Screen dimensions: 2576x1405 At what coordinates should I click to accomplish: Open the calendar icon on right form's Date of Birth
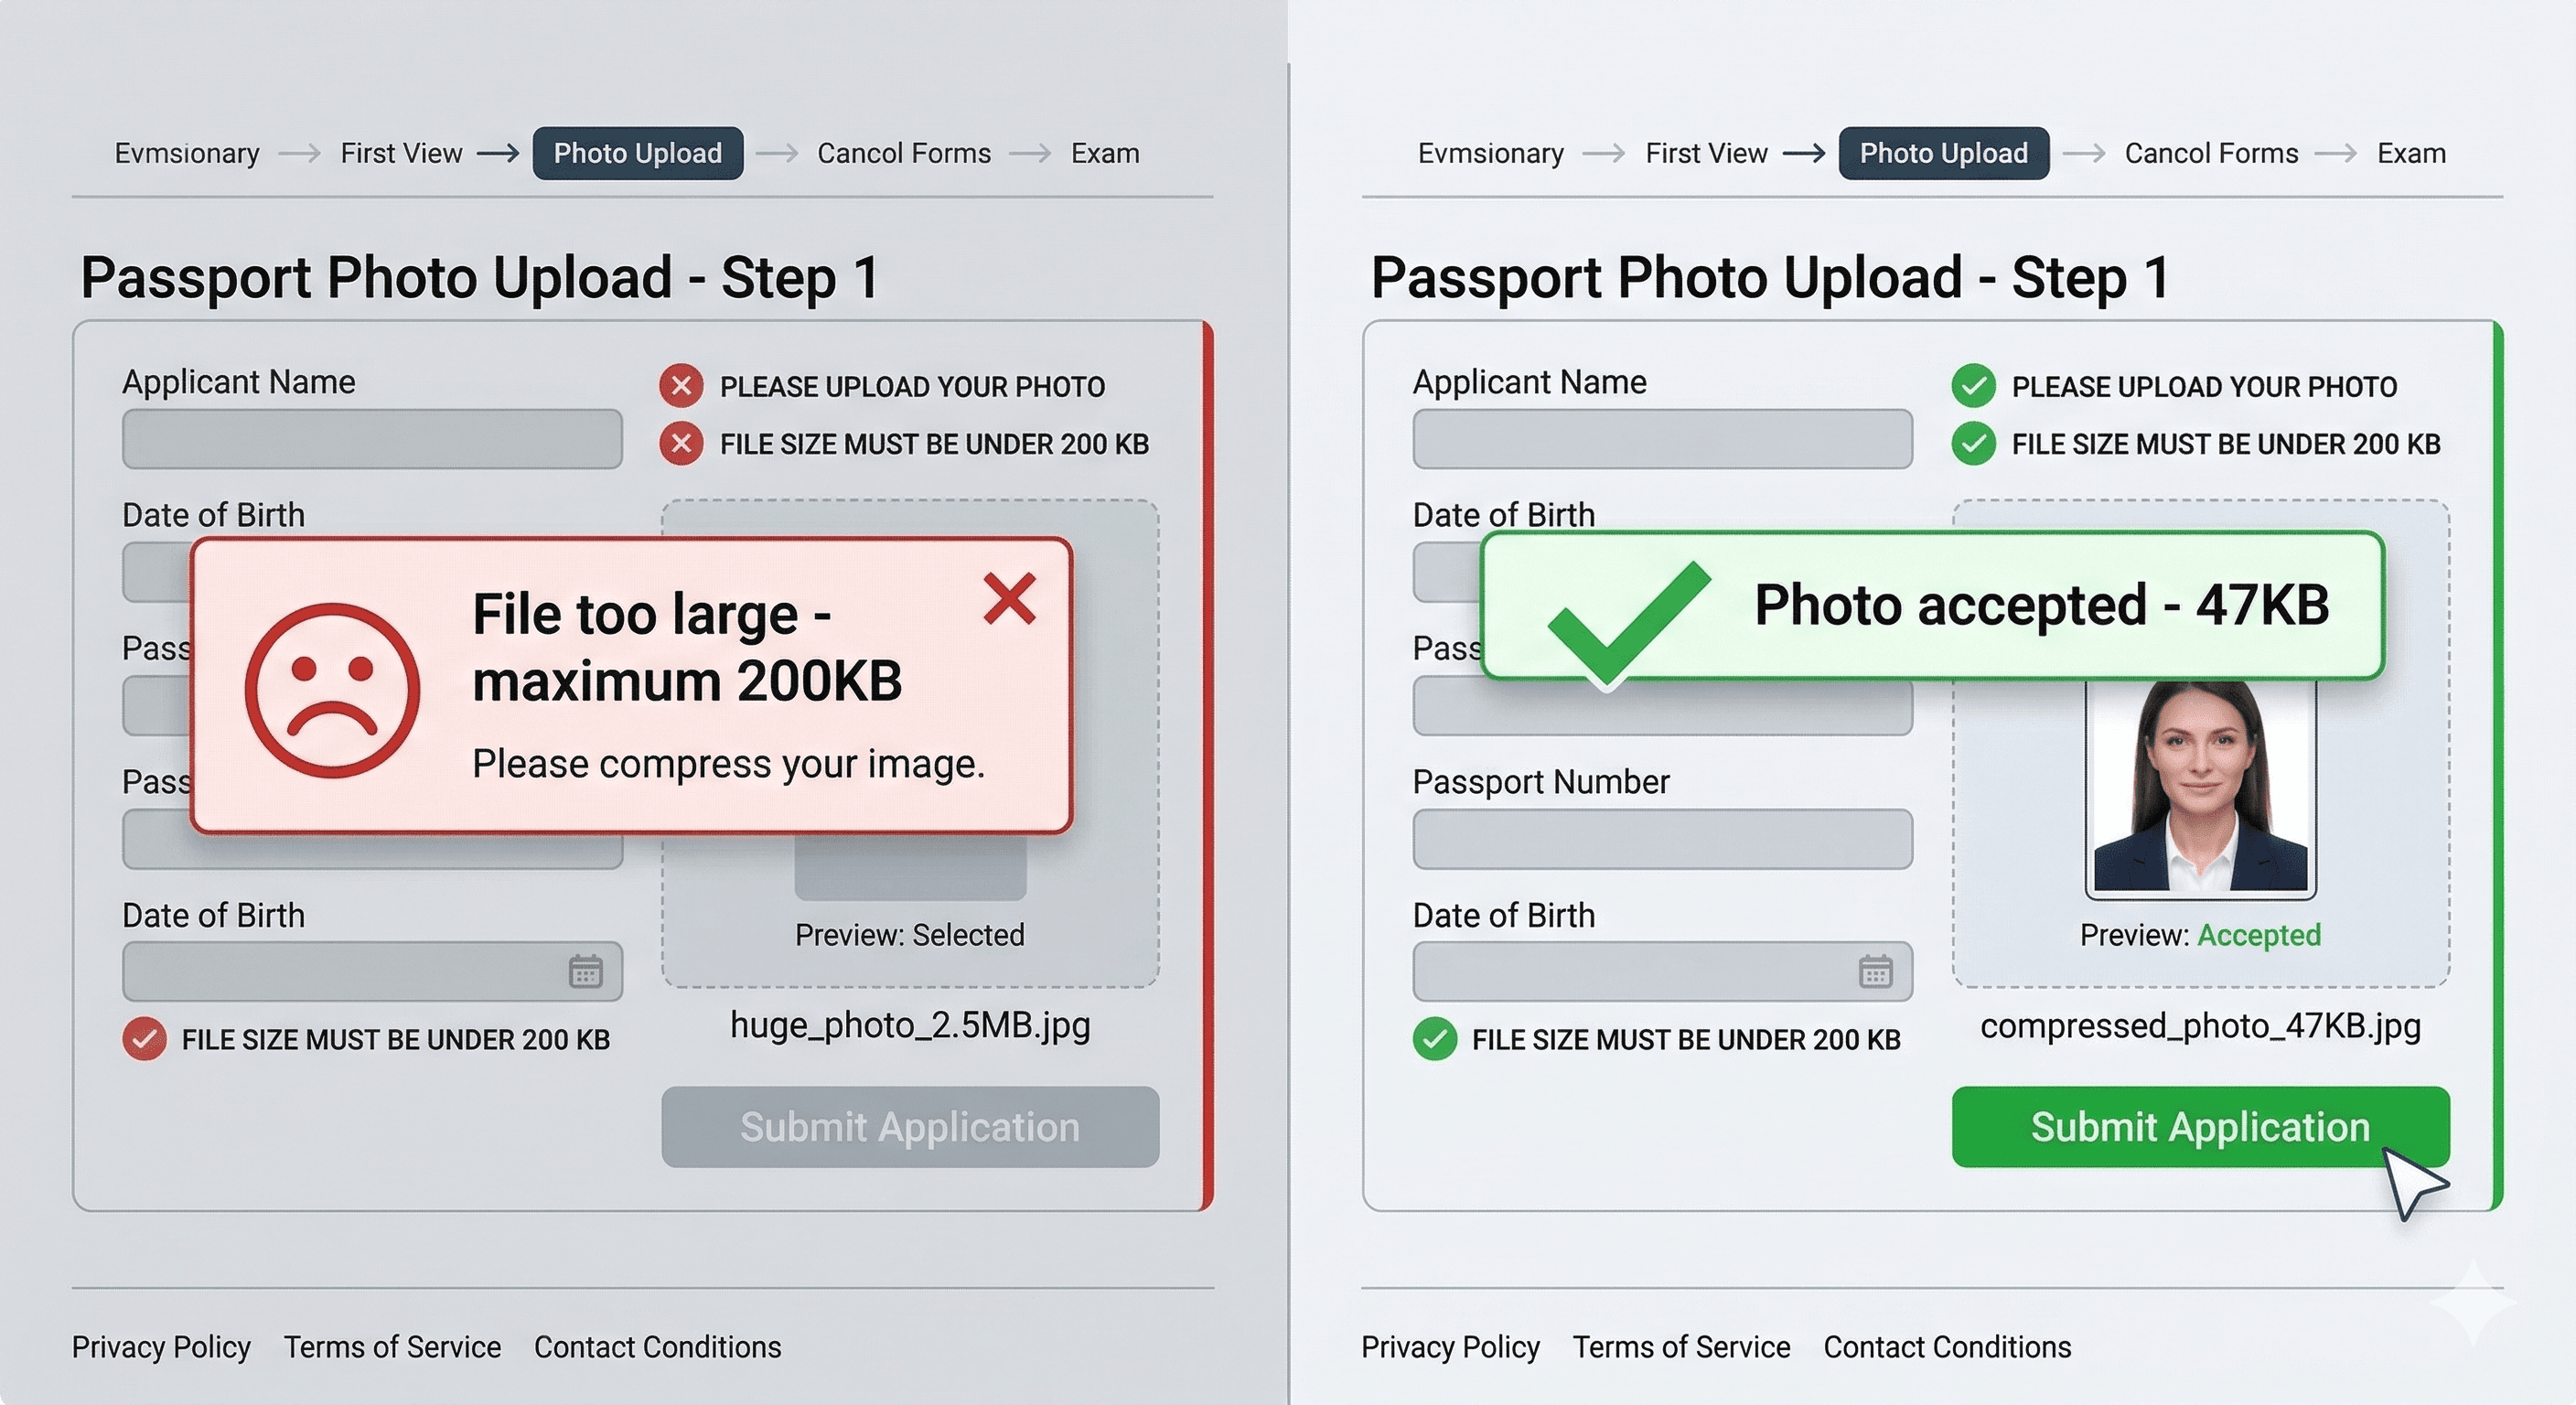[x=1877, y=971]
